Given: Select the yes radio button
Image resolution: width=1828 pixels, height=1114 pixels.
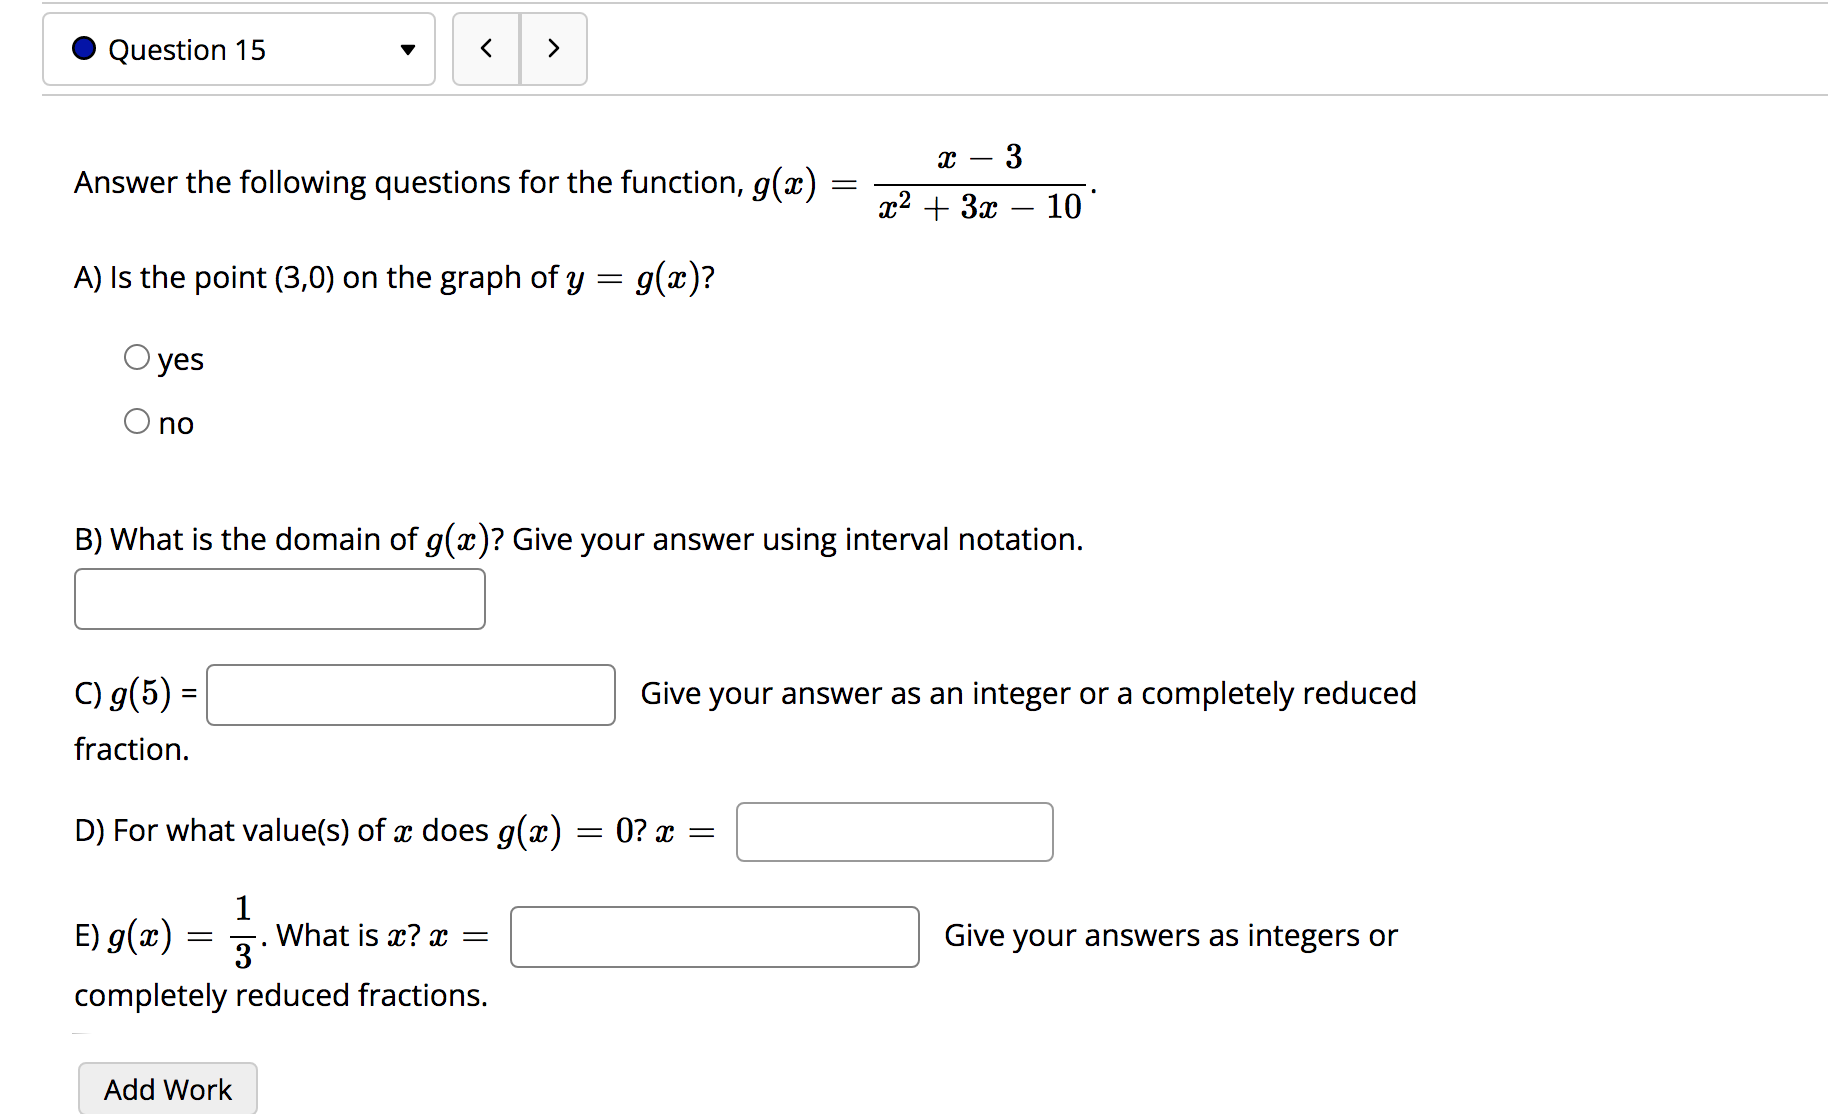Looking at the screenshot, I should click(x=137, y=356).
